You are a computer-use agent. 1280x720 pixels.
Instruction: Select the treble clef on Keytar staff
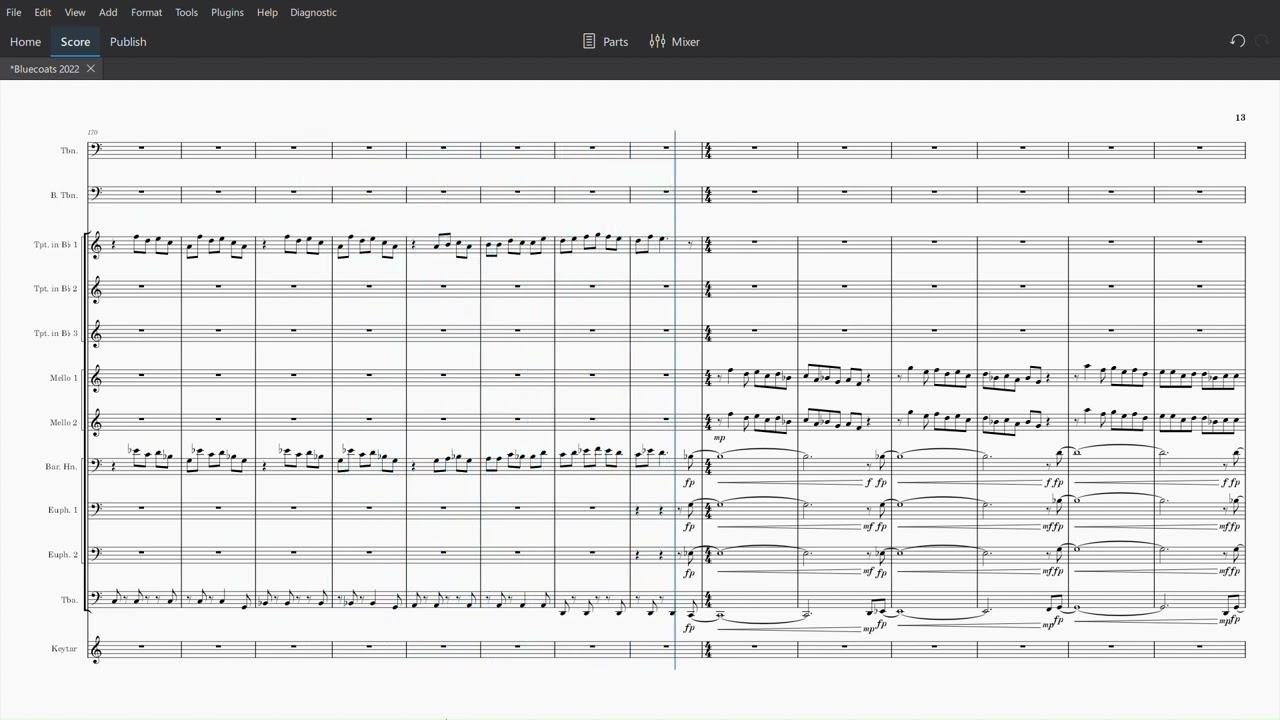point(97,650)
